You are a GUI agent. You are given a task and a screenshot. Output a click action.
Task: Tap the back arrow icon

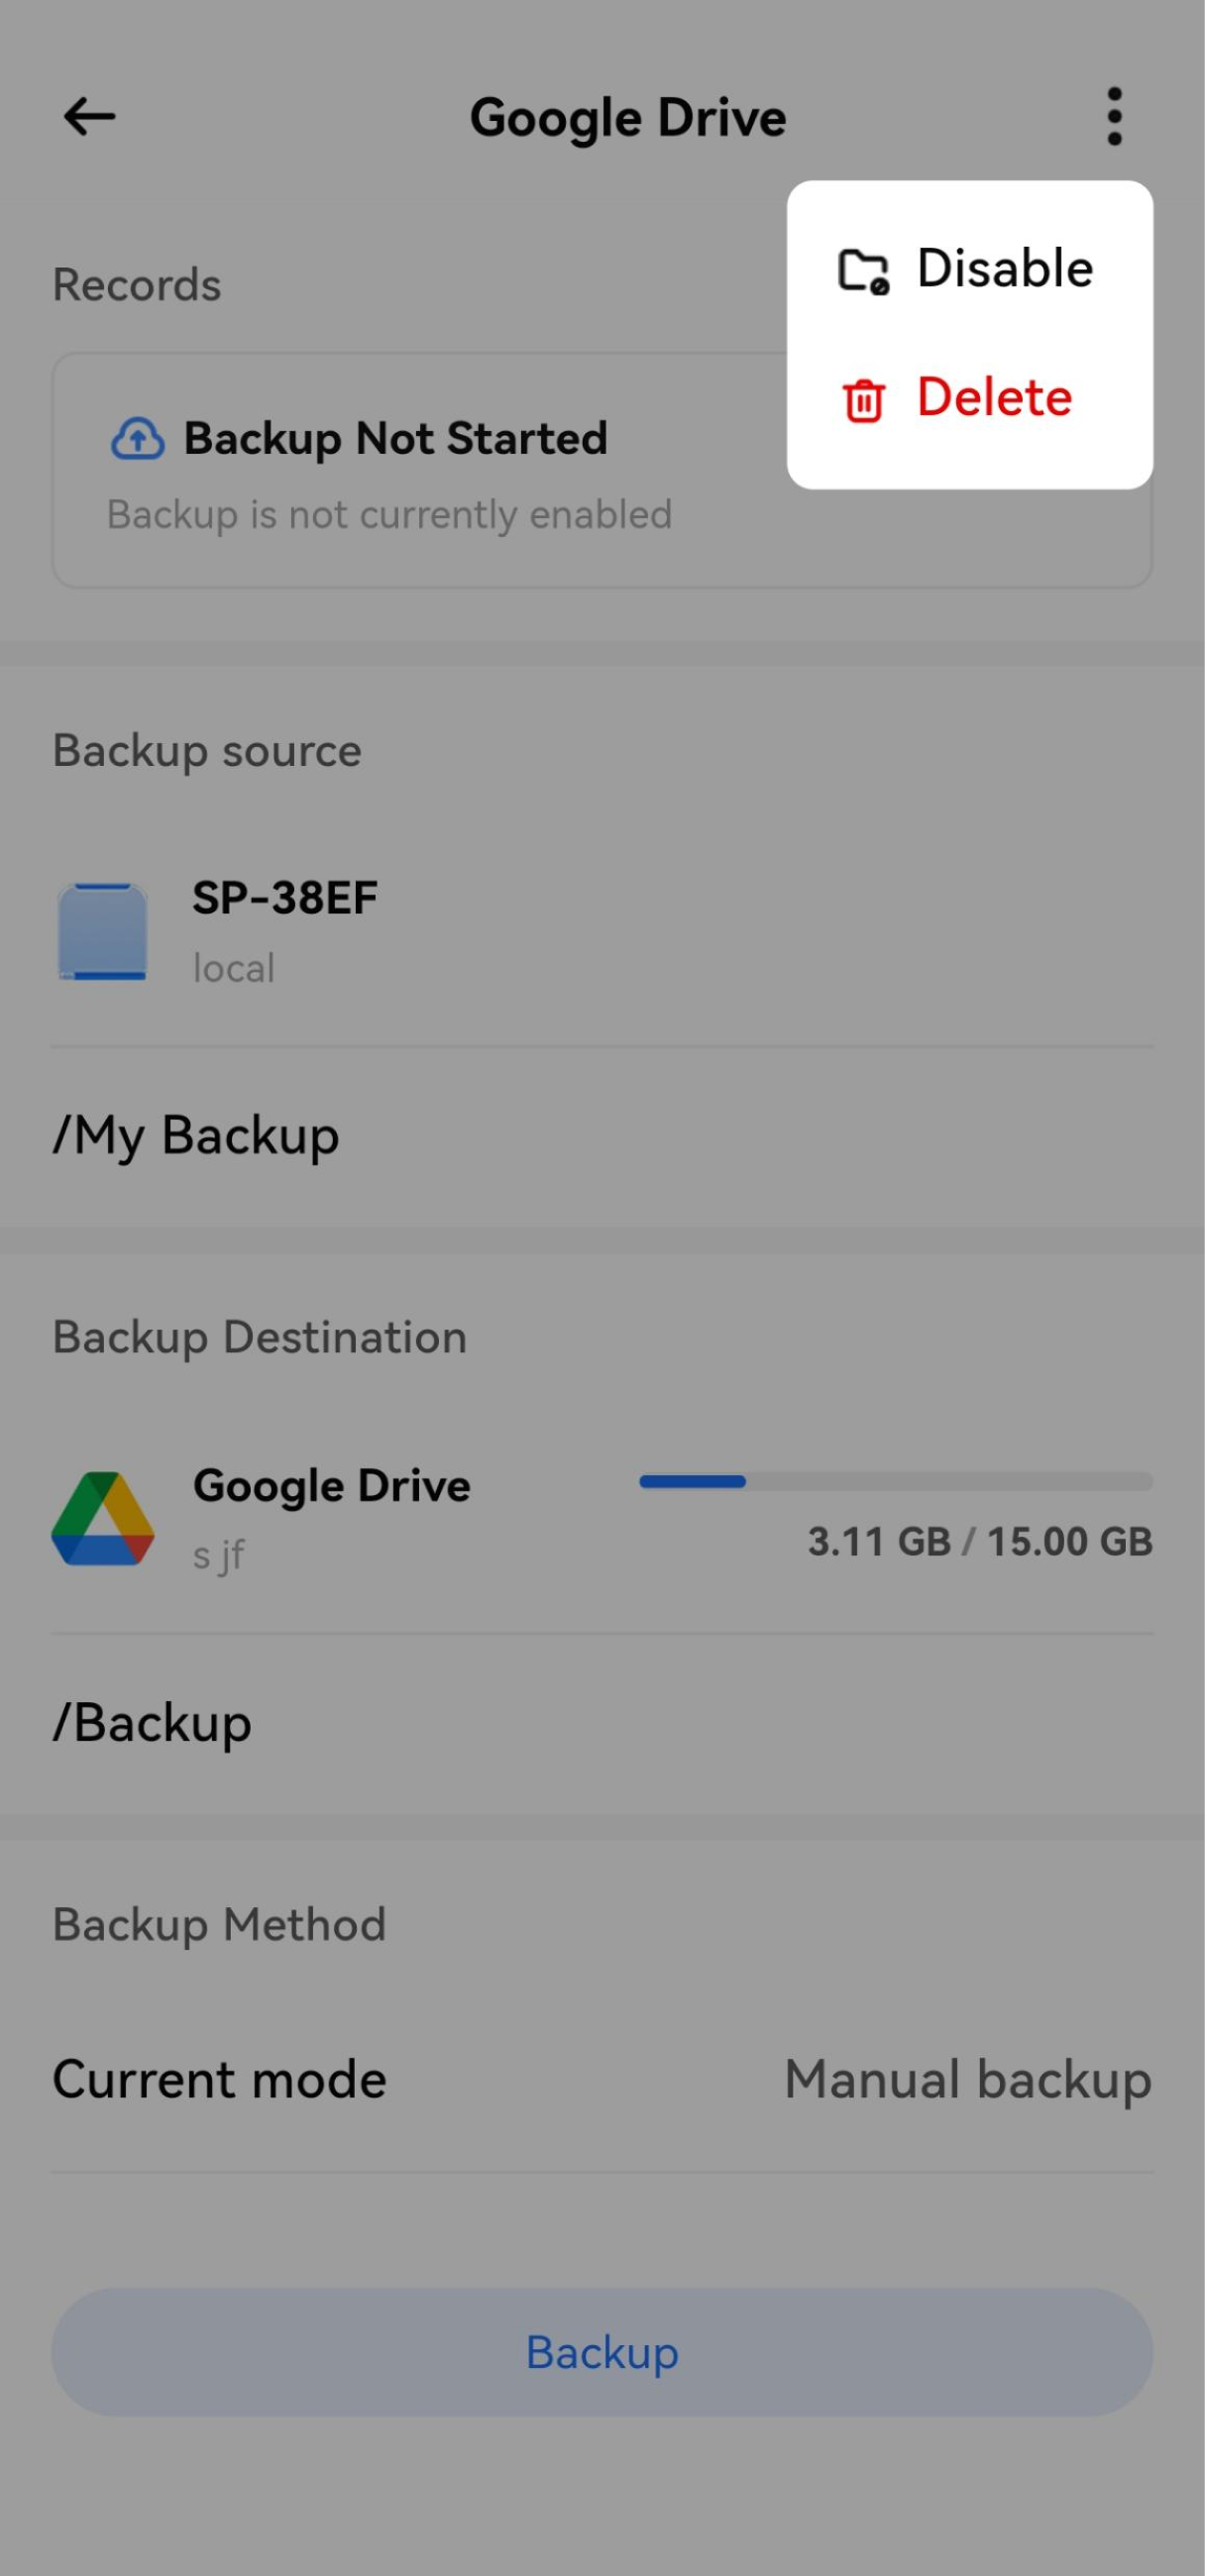click(x=89, y=117)
